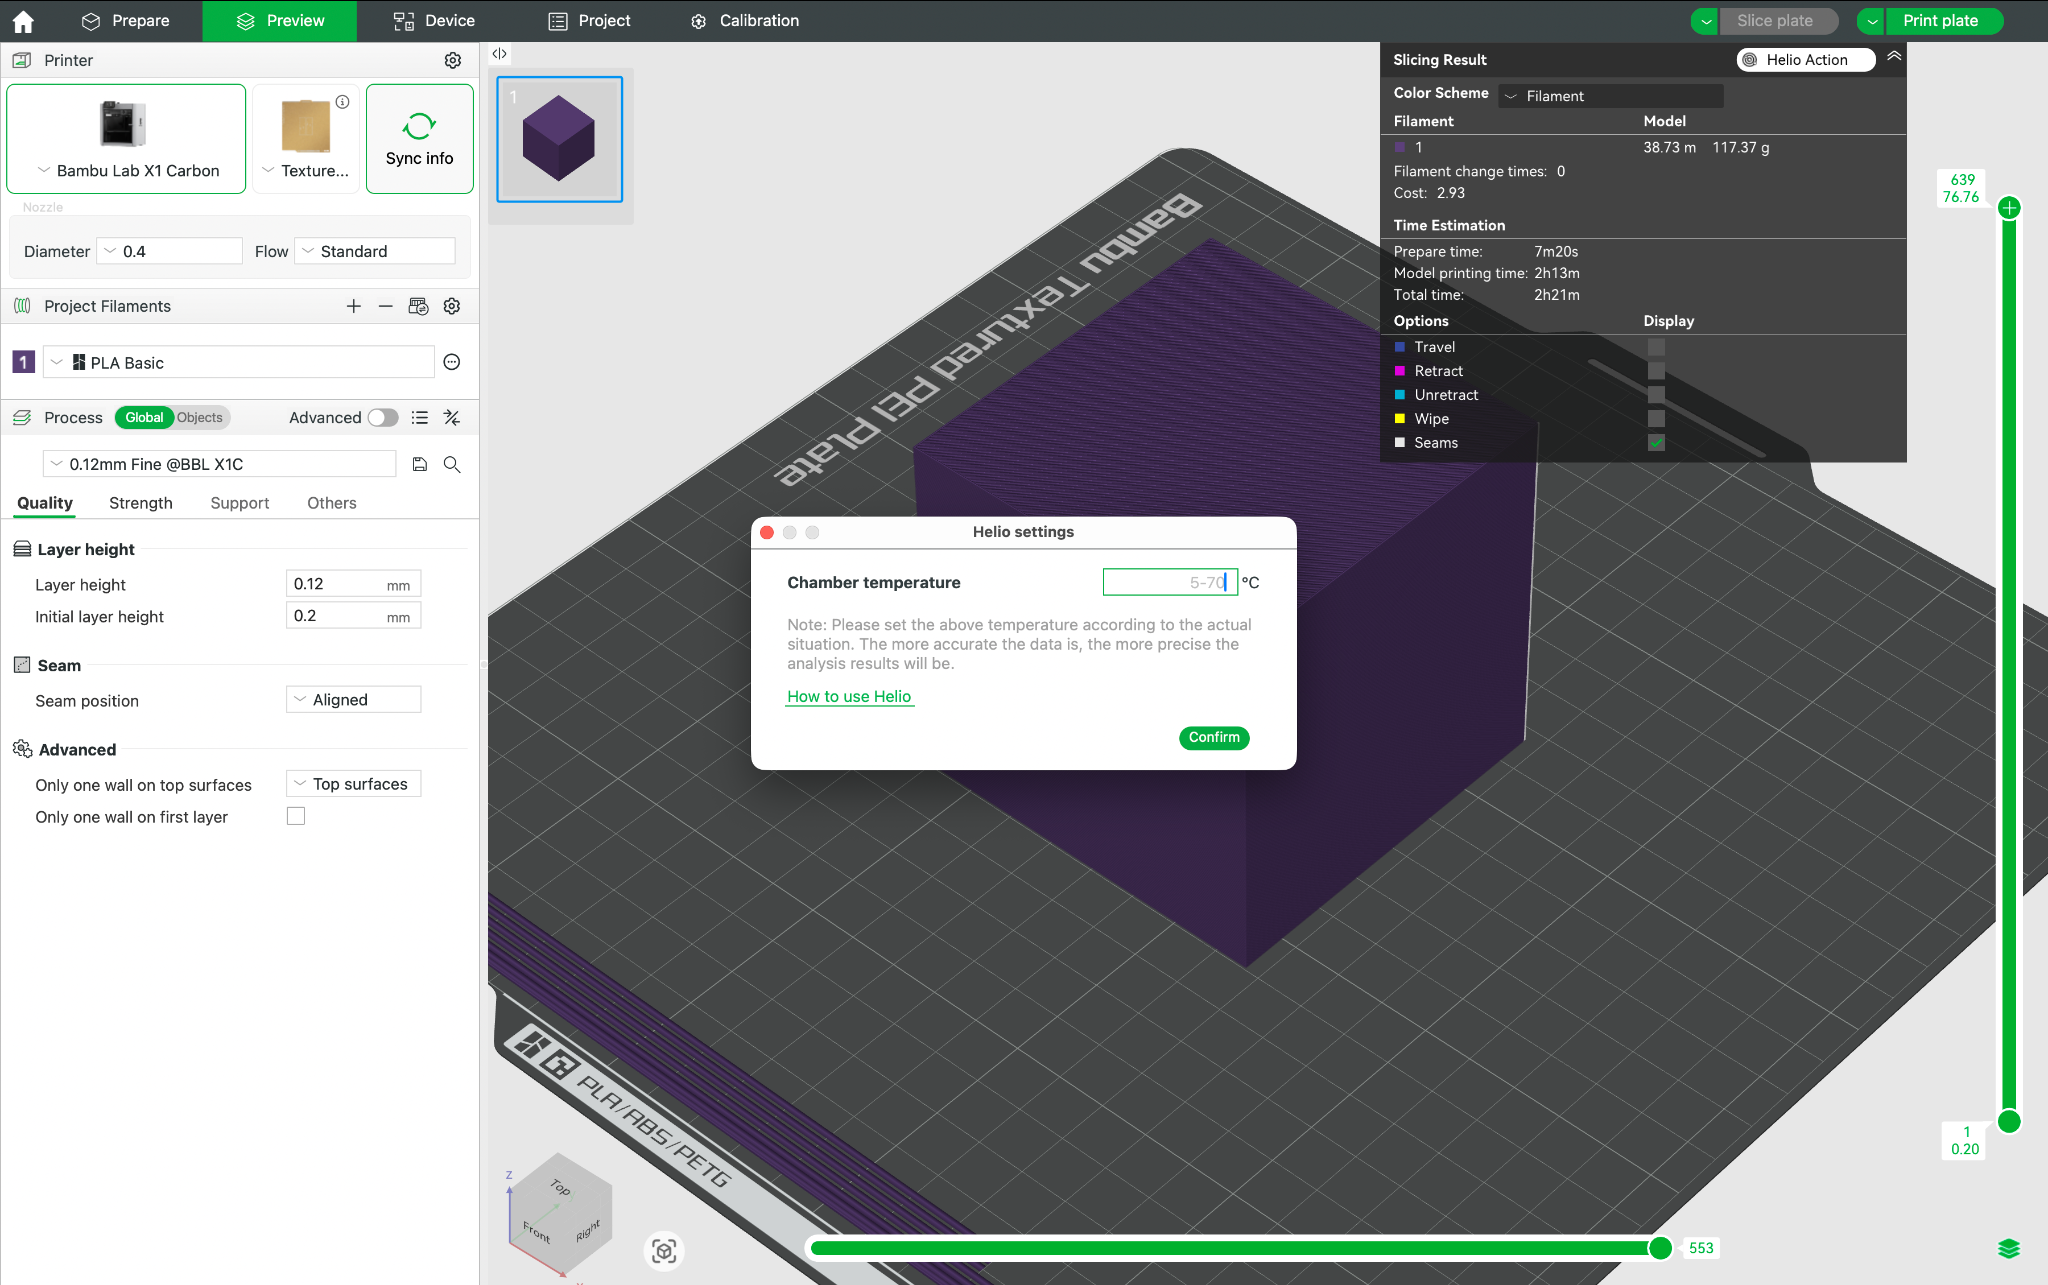
Task: Collapse the Slicing Result panel arrow
Action: click(x=1894, y=57)
